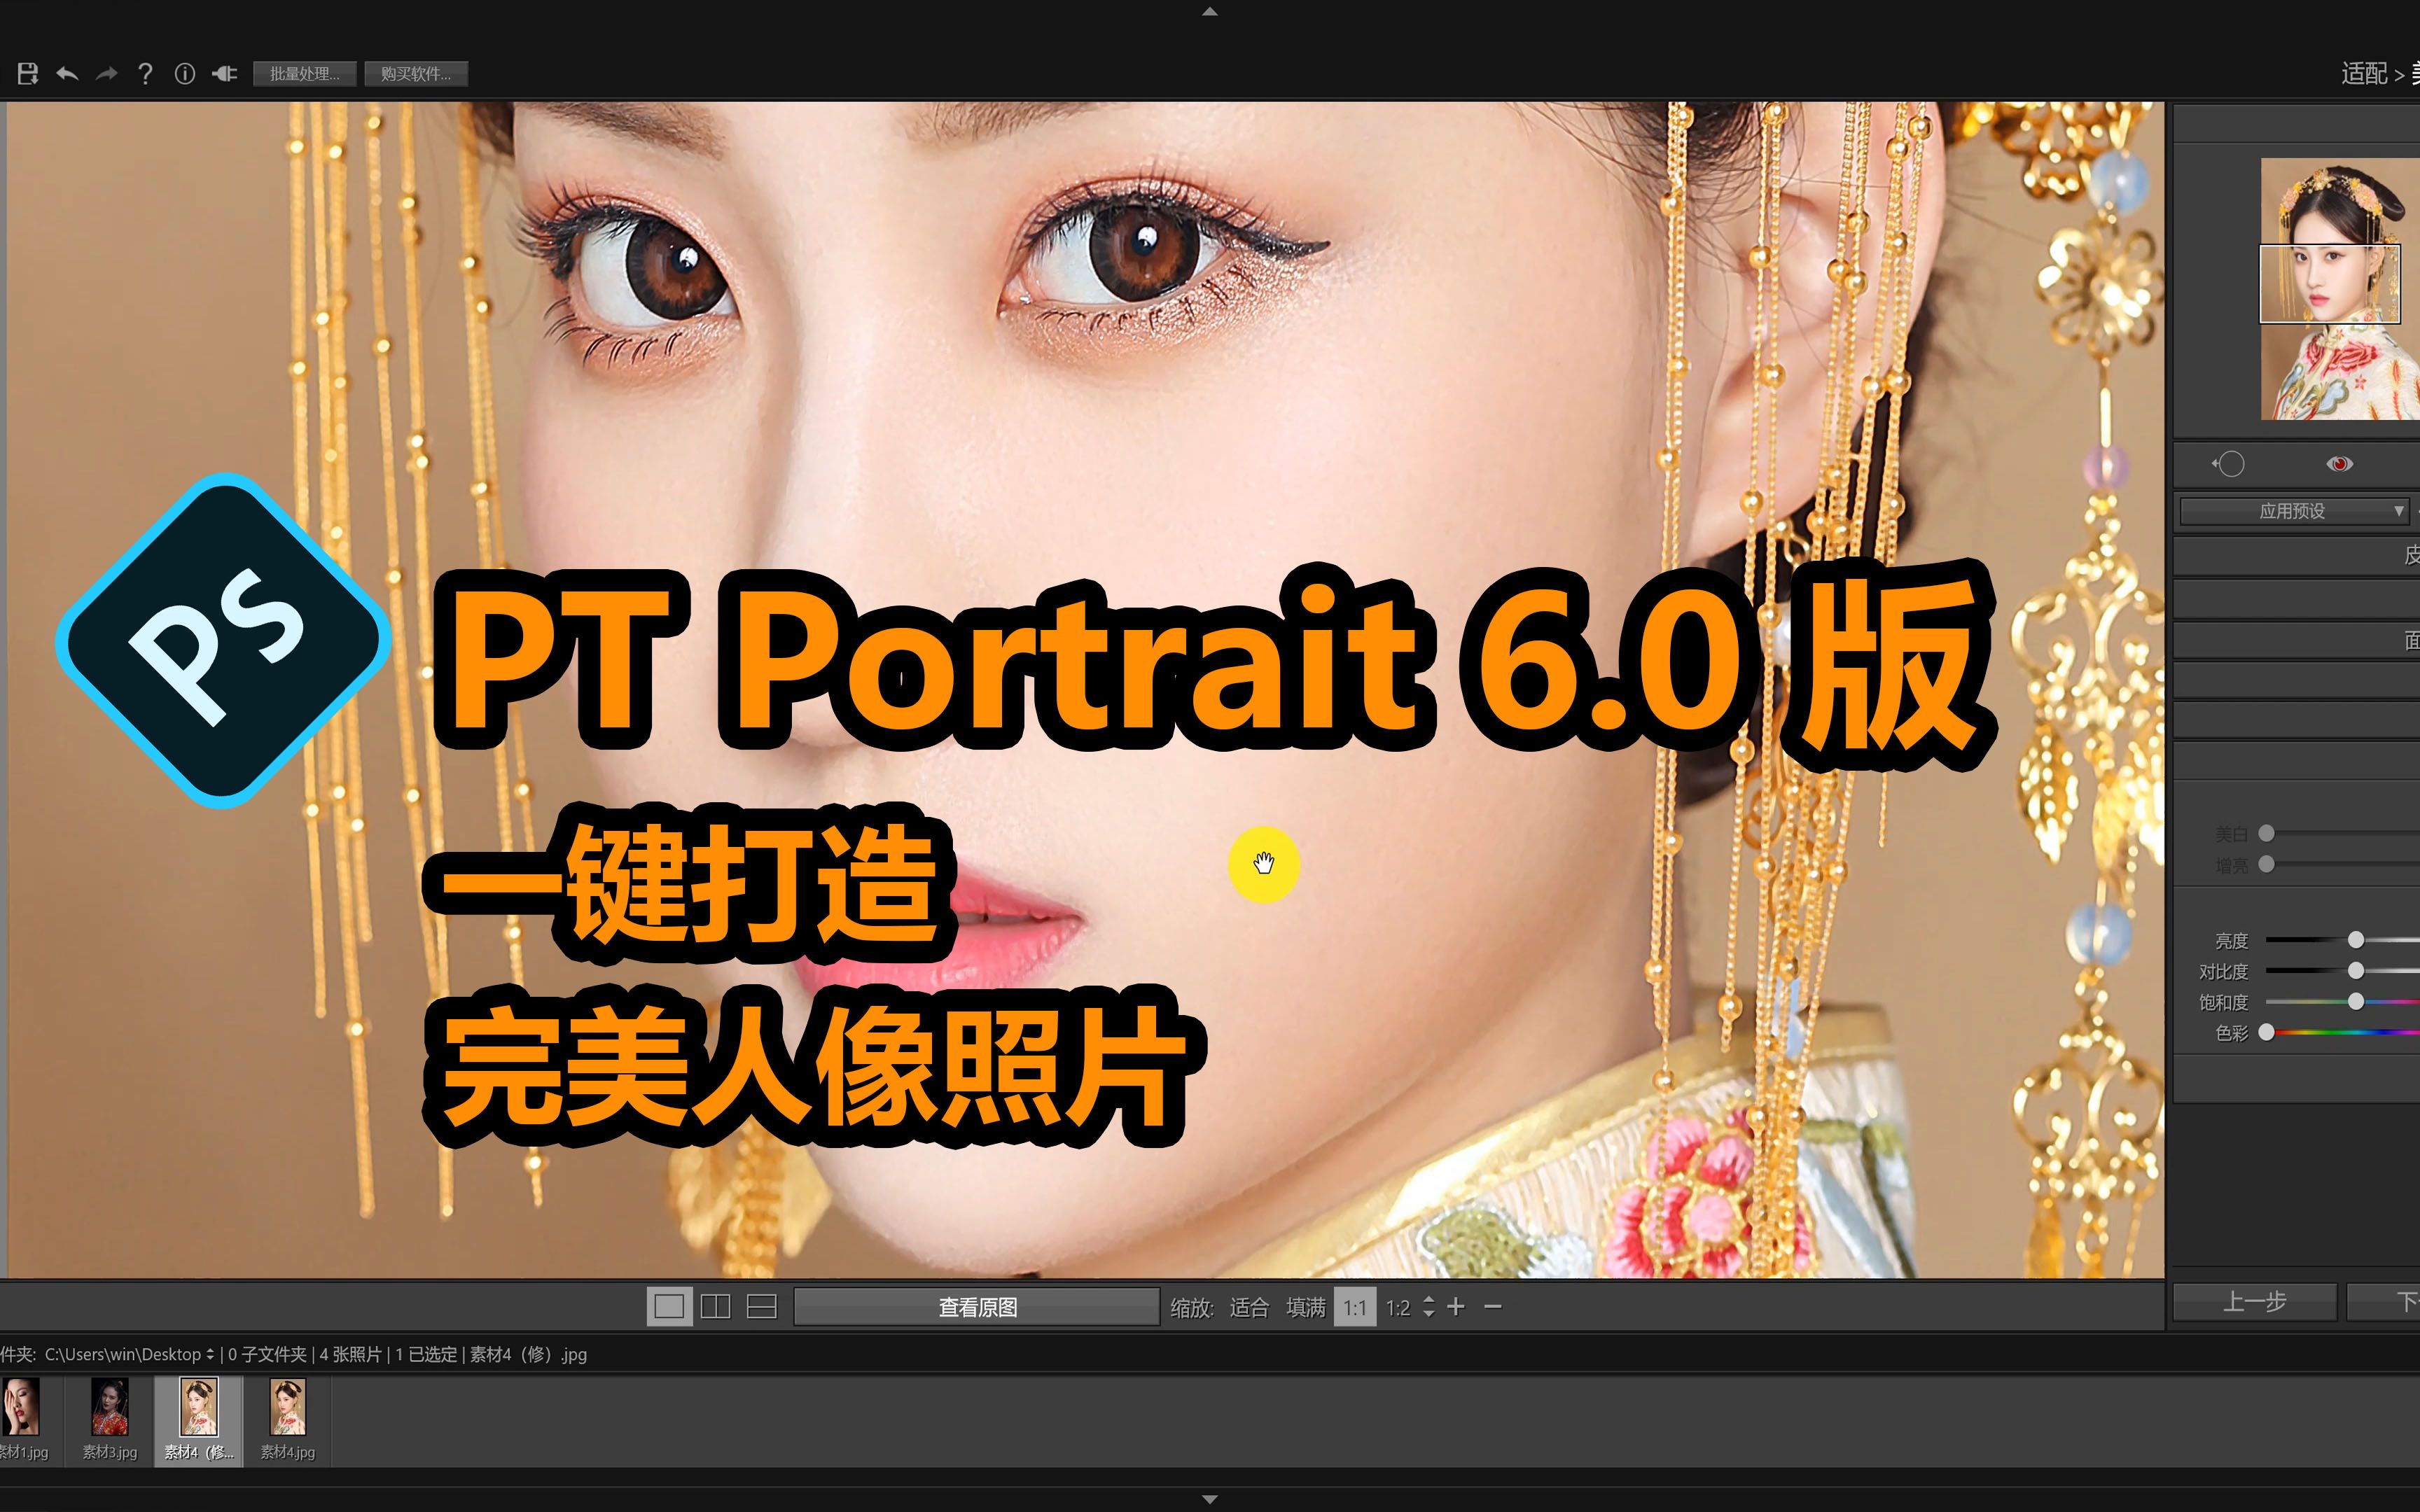Select the red-eye removal tool

tap(2339, 464)
